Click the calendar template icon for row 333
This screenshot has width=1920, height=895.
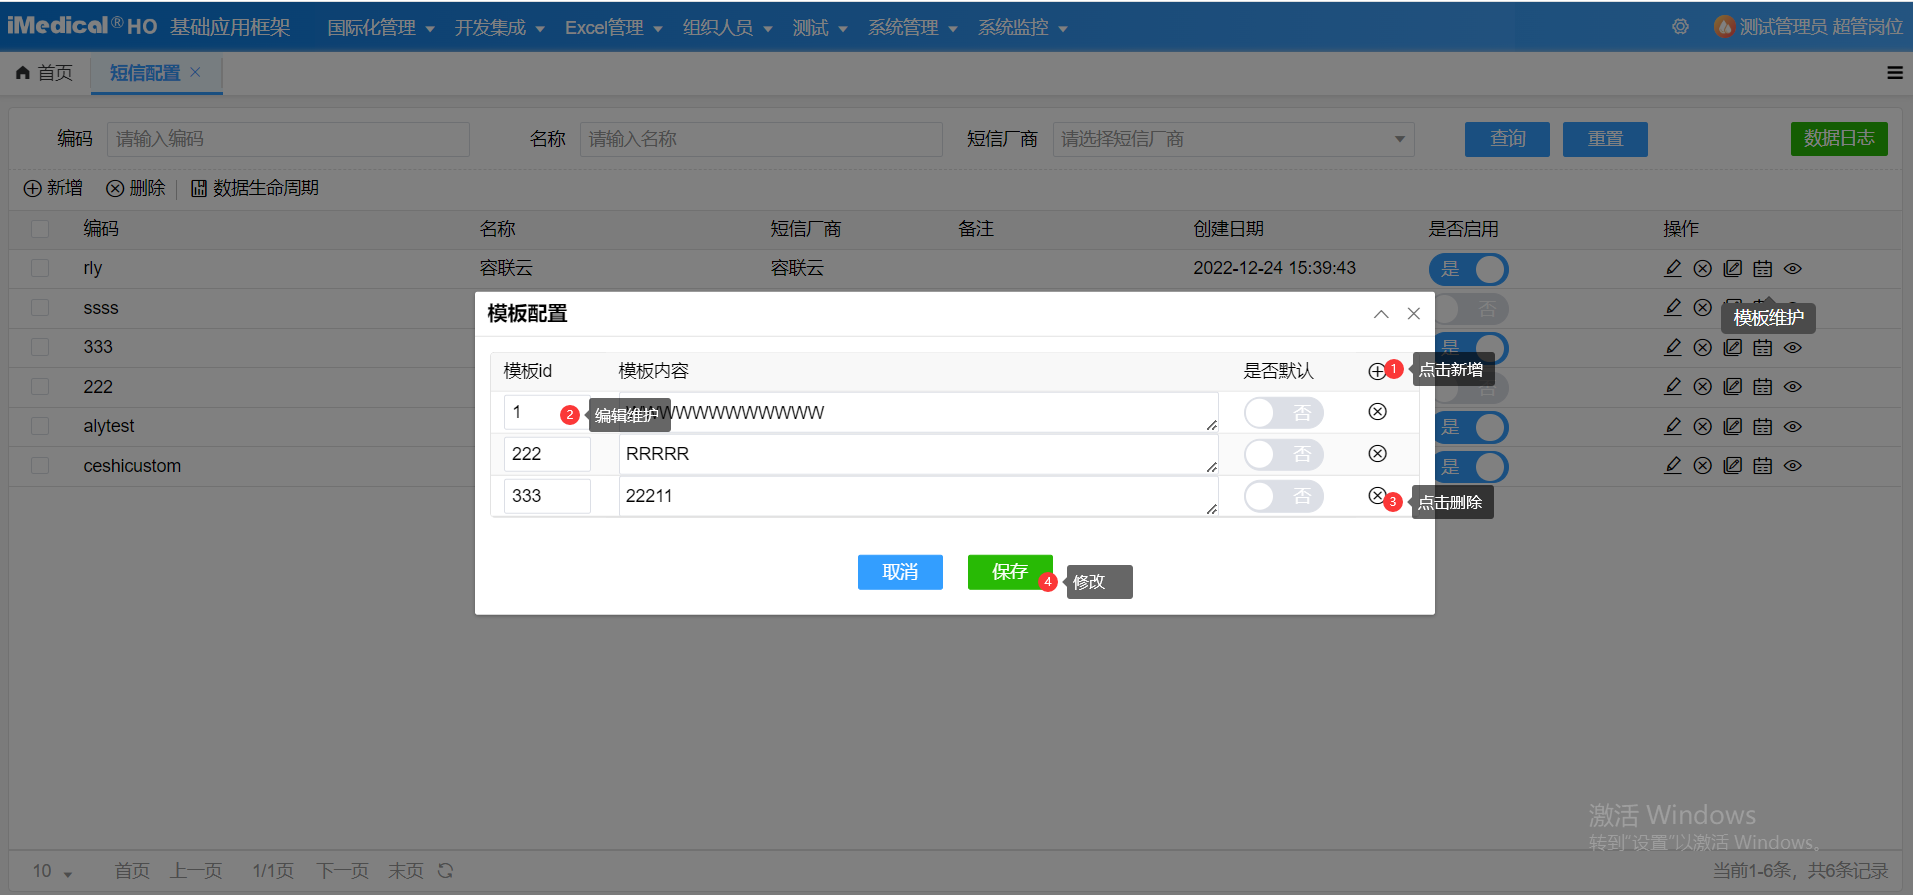coord(1763,347)
